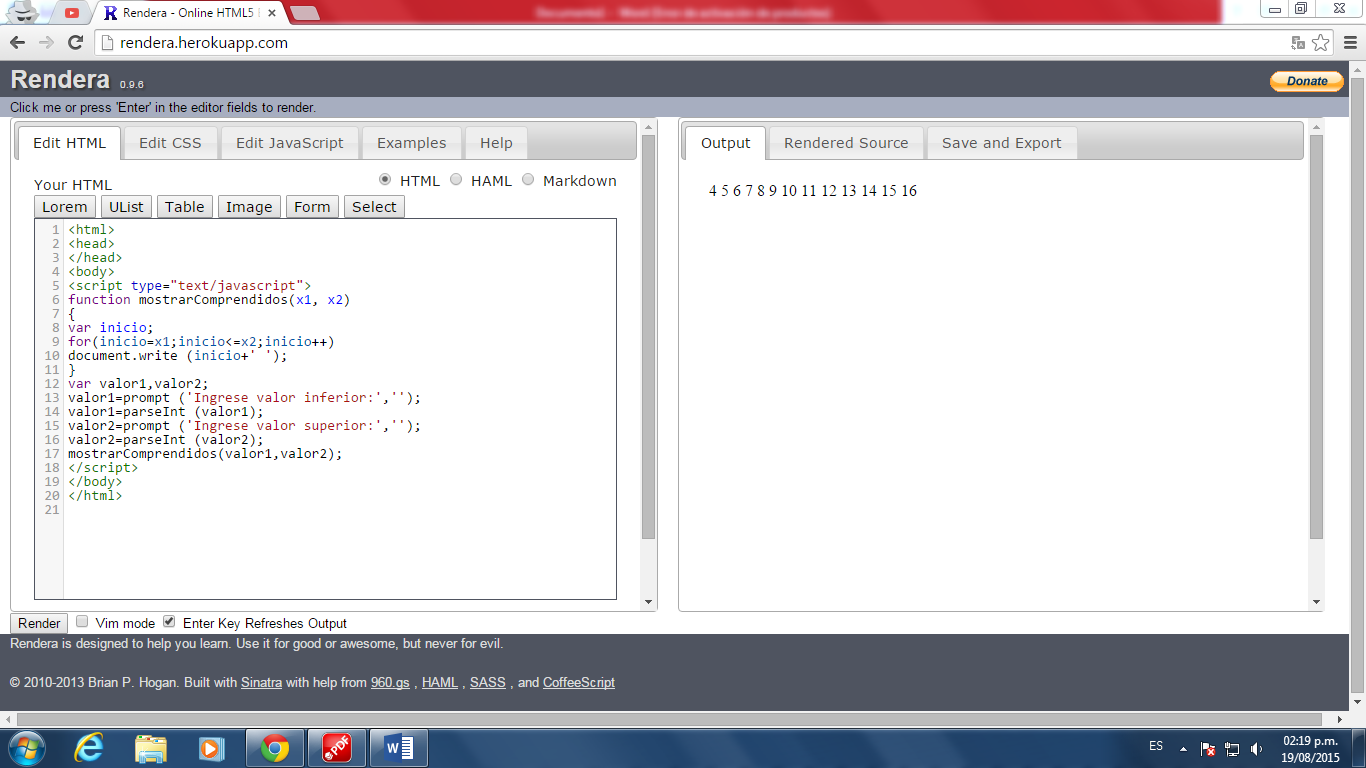1366x768 pixels.
Task: Click line 10 document.write code text
Action: tap(178, 355)
